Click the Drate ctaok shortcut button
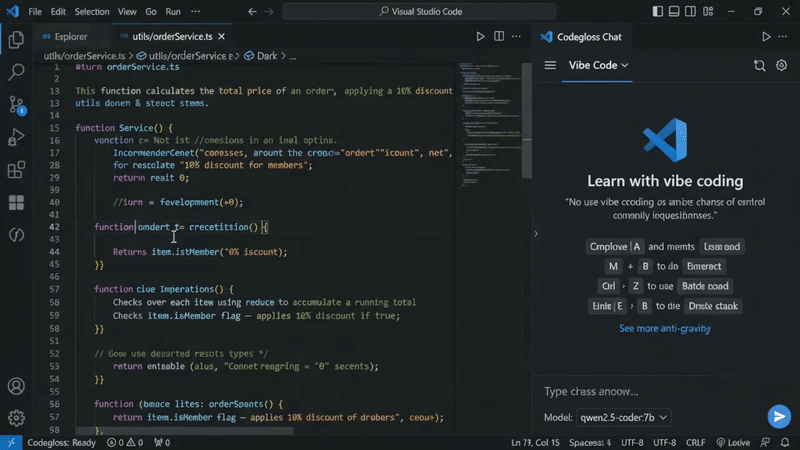This screenshot has height=450, width=800. click(x=713, y=306)
